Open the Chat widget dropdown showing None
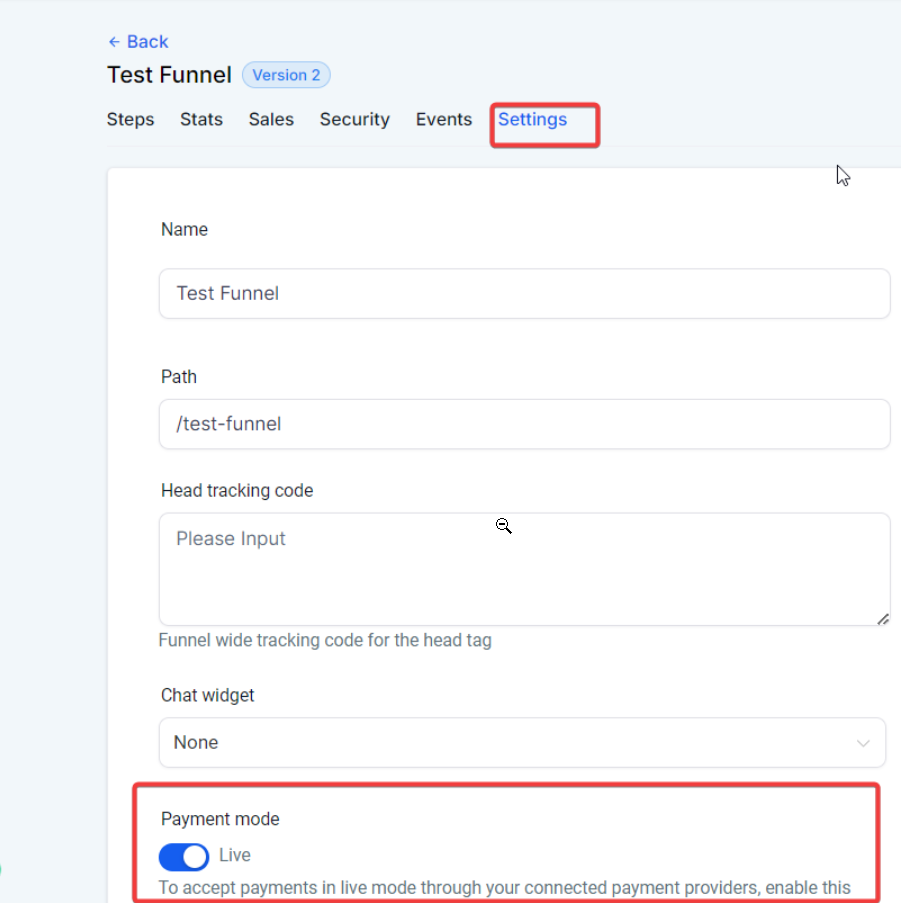The height and width of the screenshot is (903, 901). click(x=522, y=743)
